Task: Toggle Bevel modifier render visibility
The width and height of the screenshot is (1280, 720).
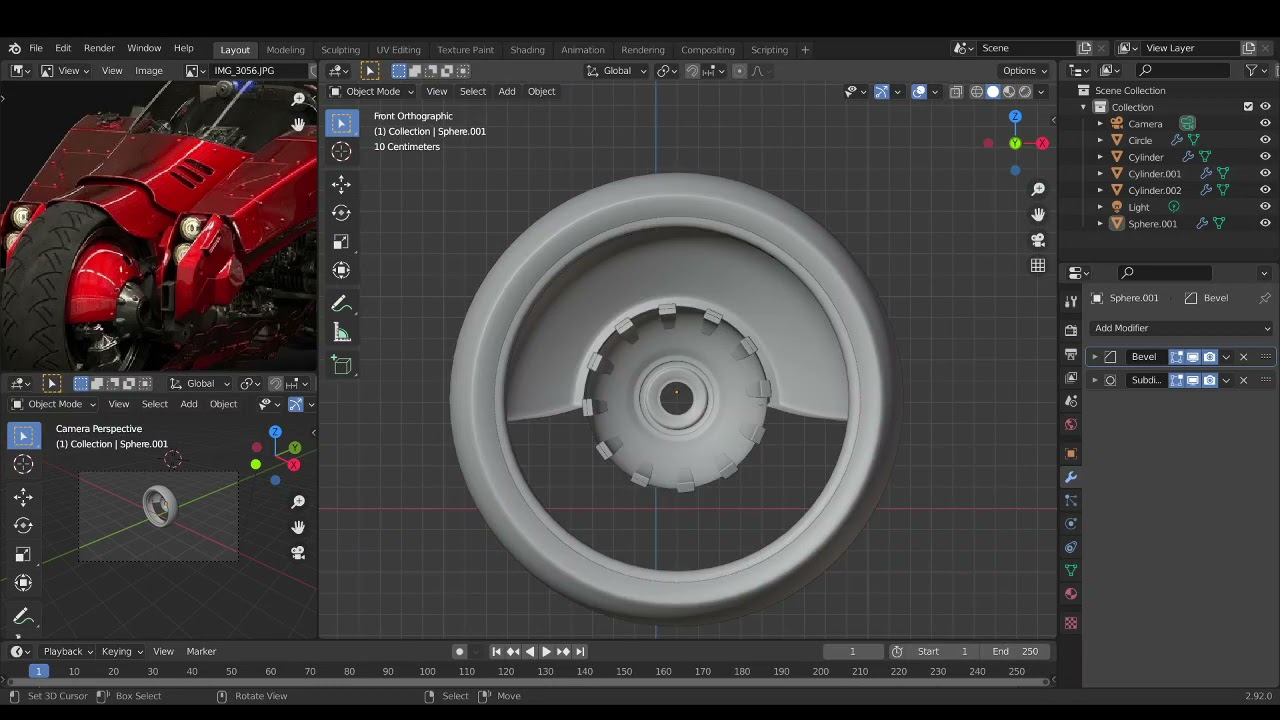Action: tap(1209, 357)
